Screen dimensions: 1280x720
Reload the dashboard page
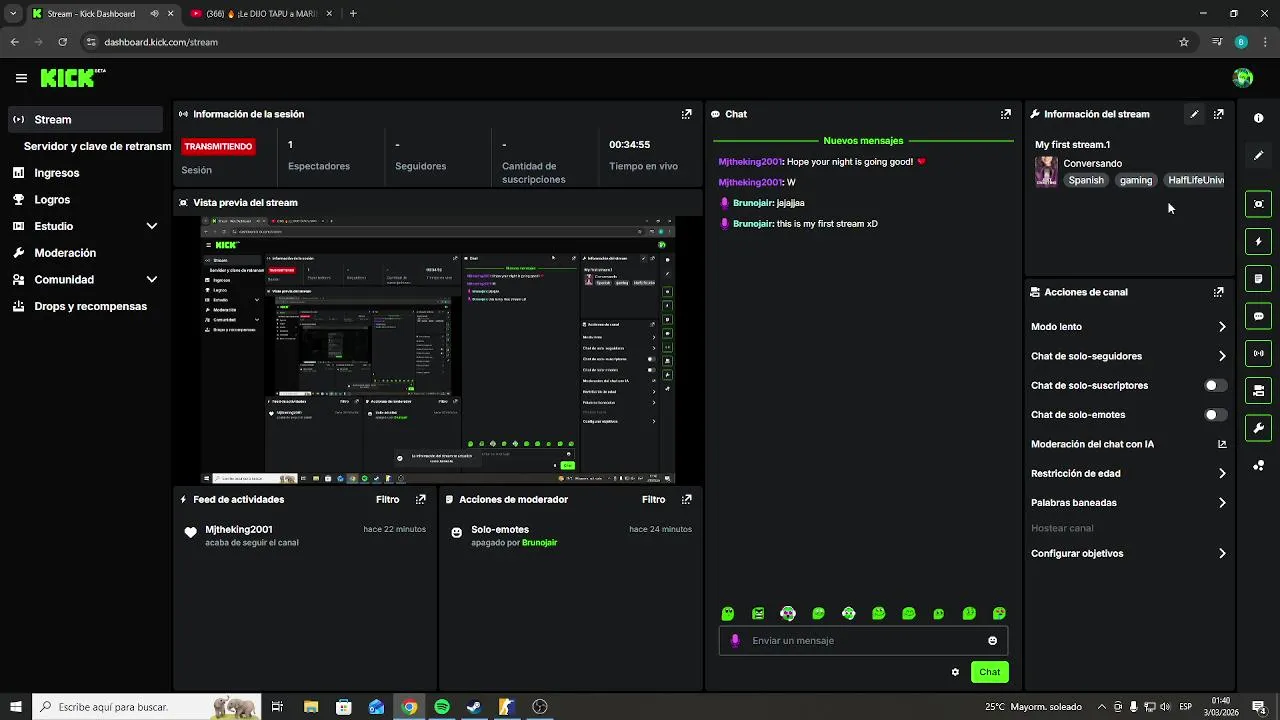click(62, 42)
